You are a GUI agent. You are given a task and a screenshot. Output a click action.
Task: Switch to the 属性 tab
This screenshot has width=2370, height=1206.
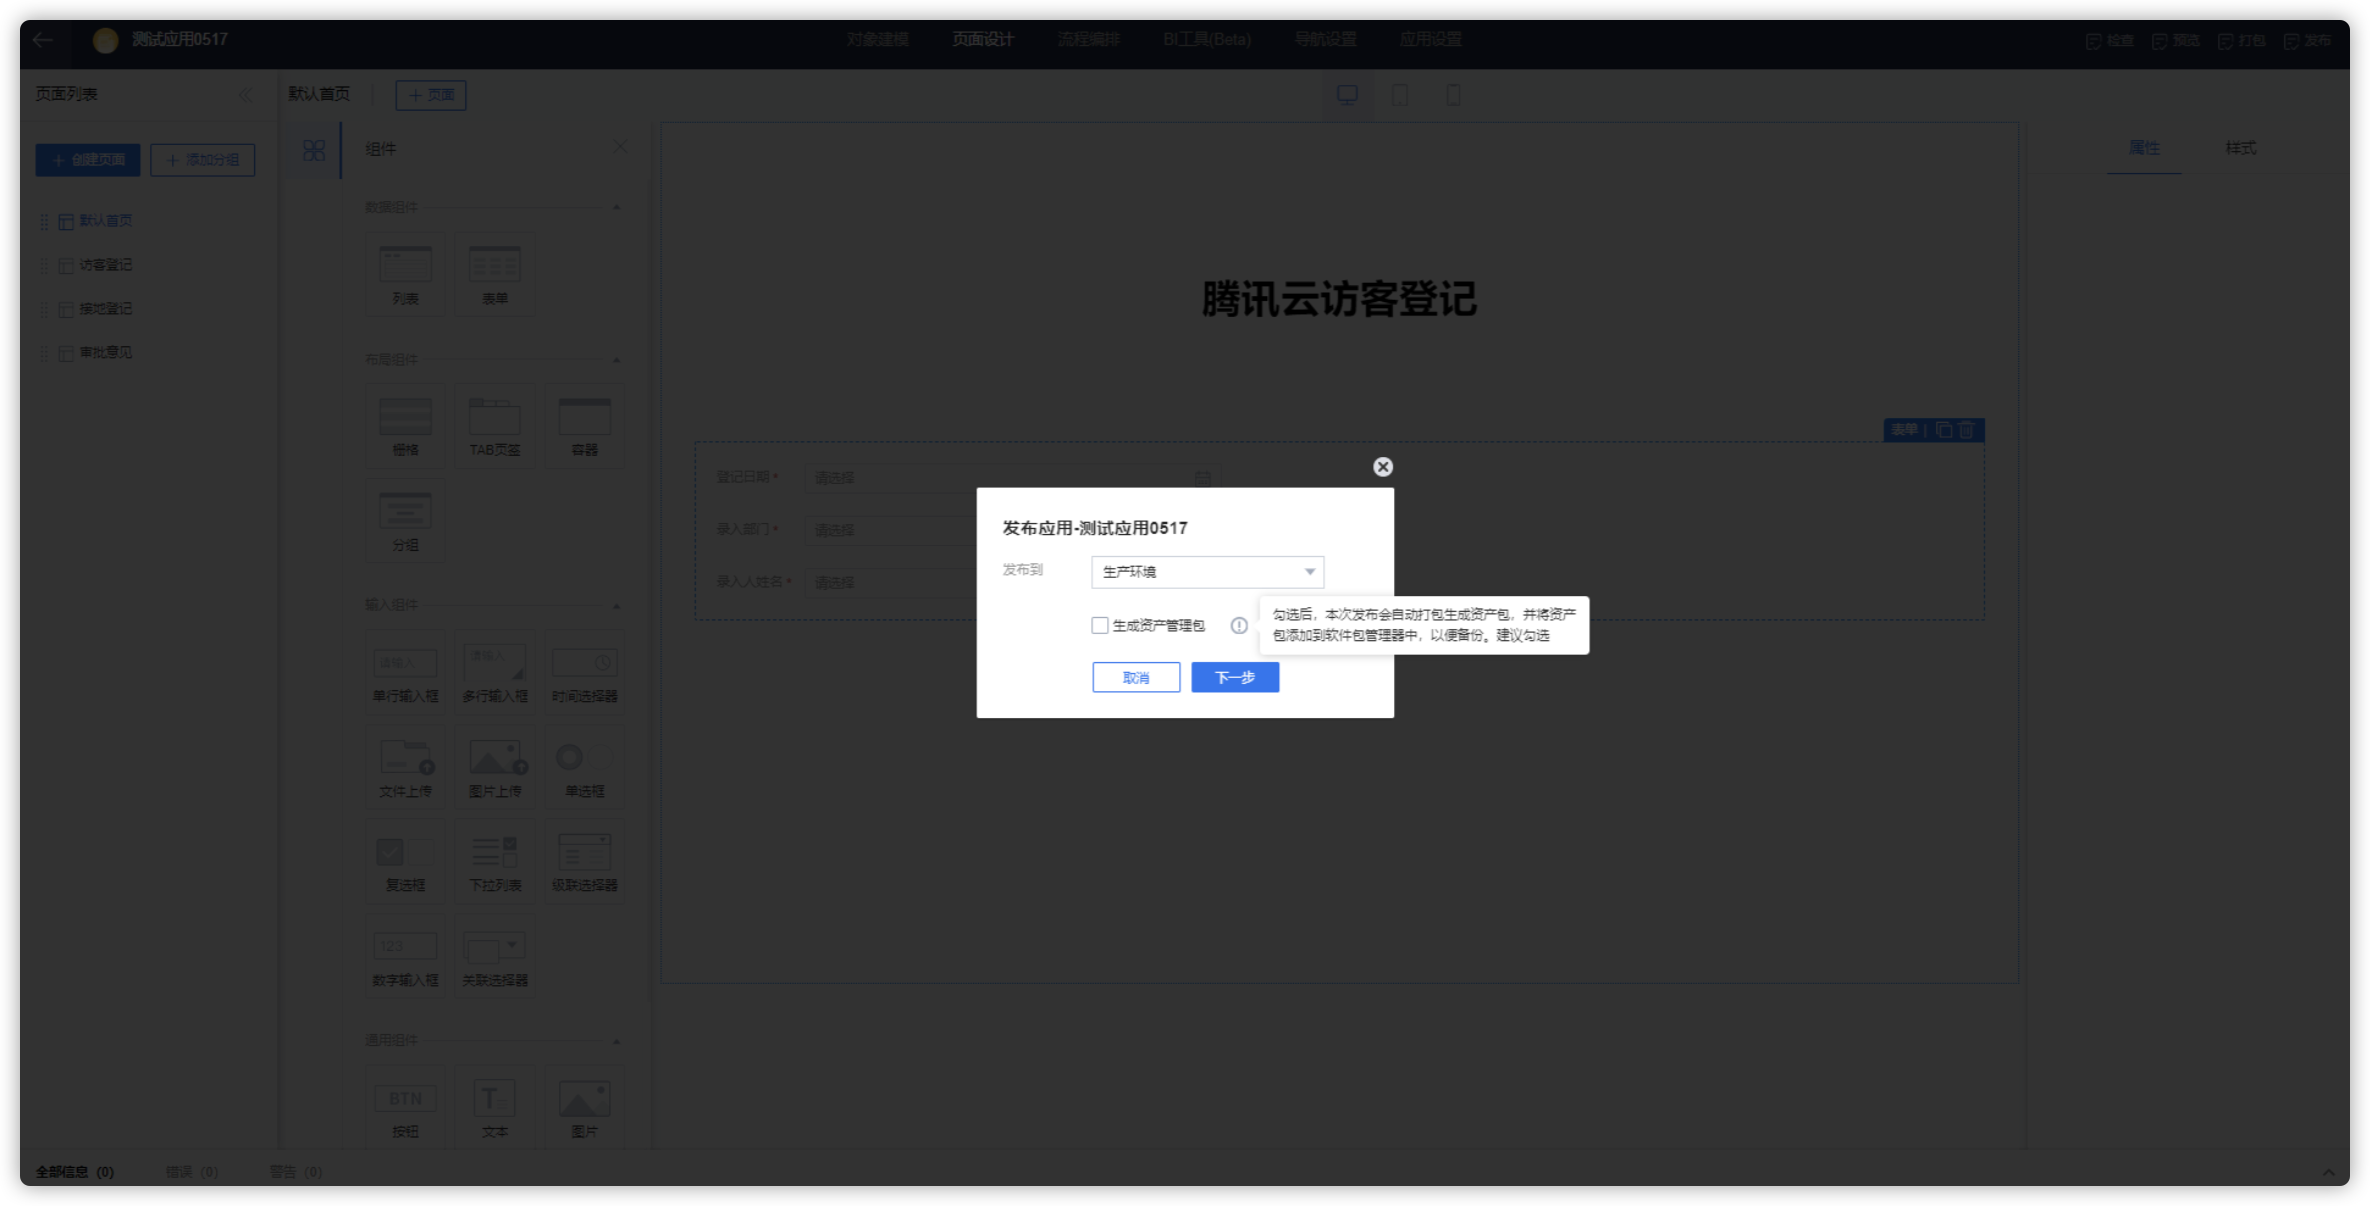(x=2144, y=148)
